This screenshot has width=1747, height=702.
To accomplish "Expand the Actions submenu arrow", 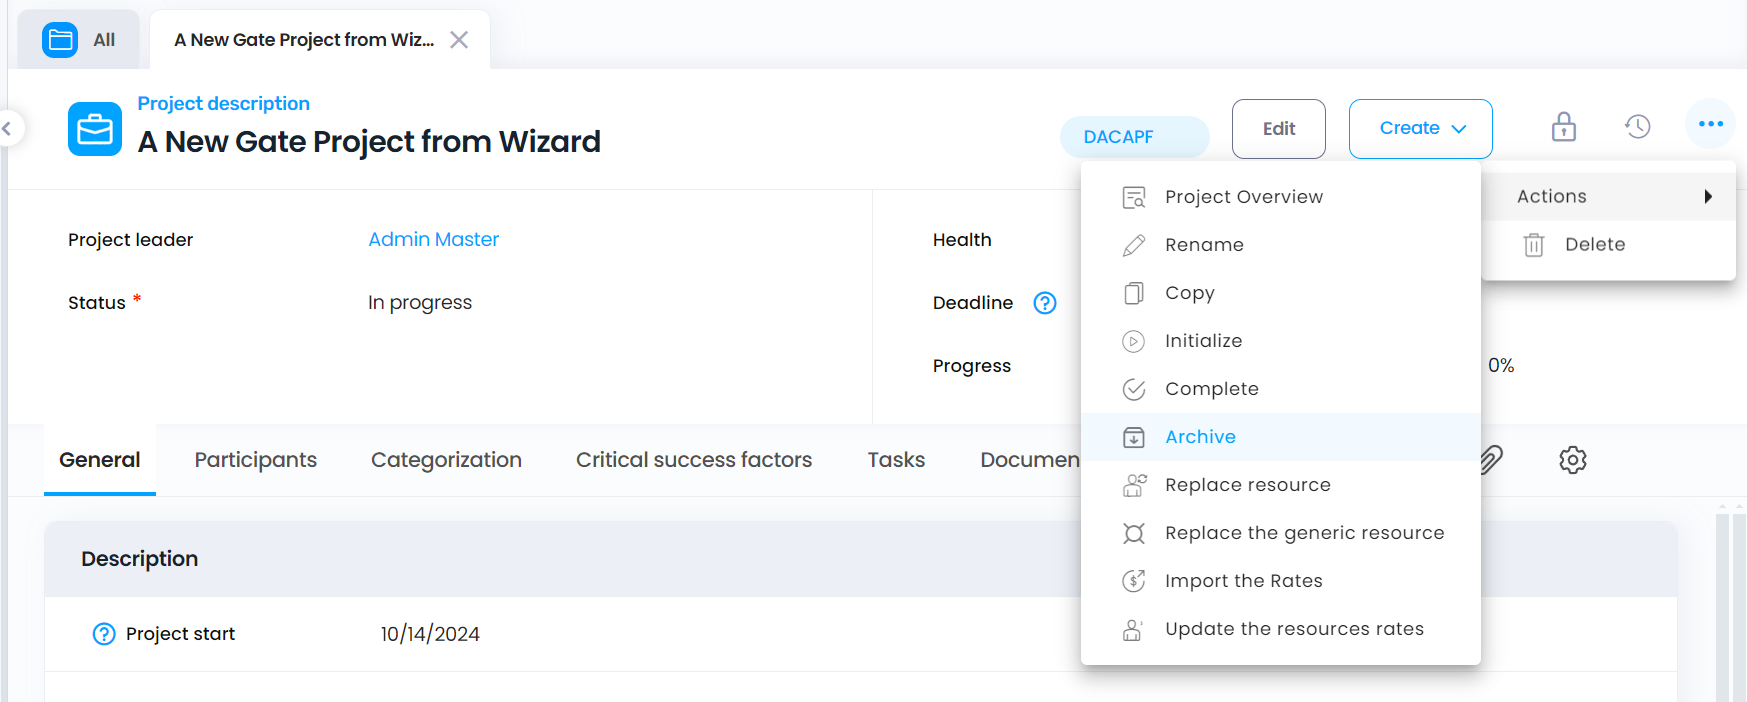I will [x=1708, y=197].
